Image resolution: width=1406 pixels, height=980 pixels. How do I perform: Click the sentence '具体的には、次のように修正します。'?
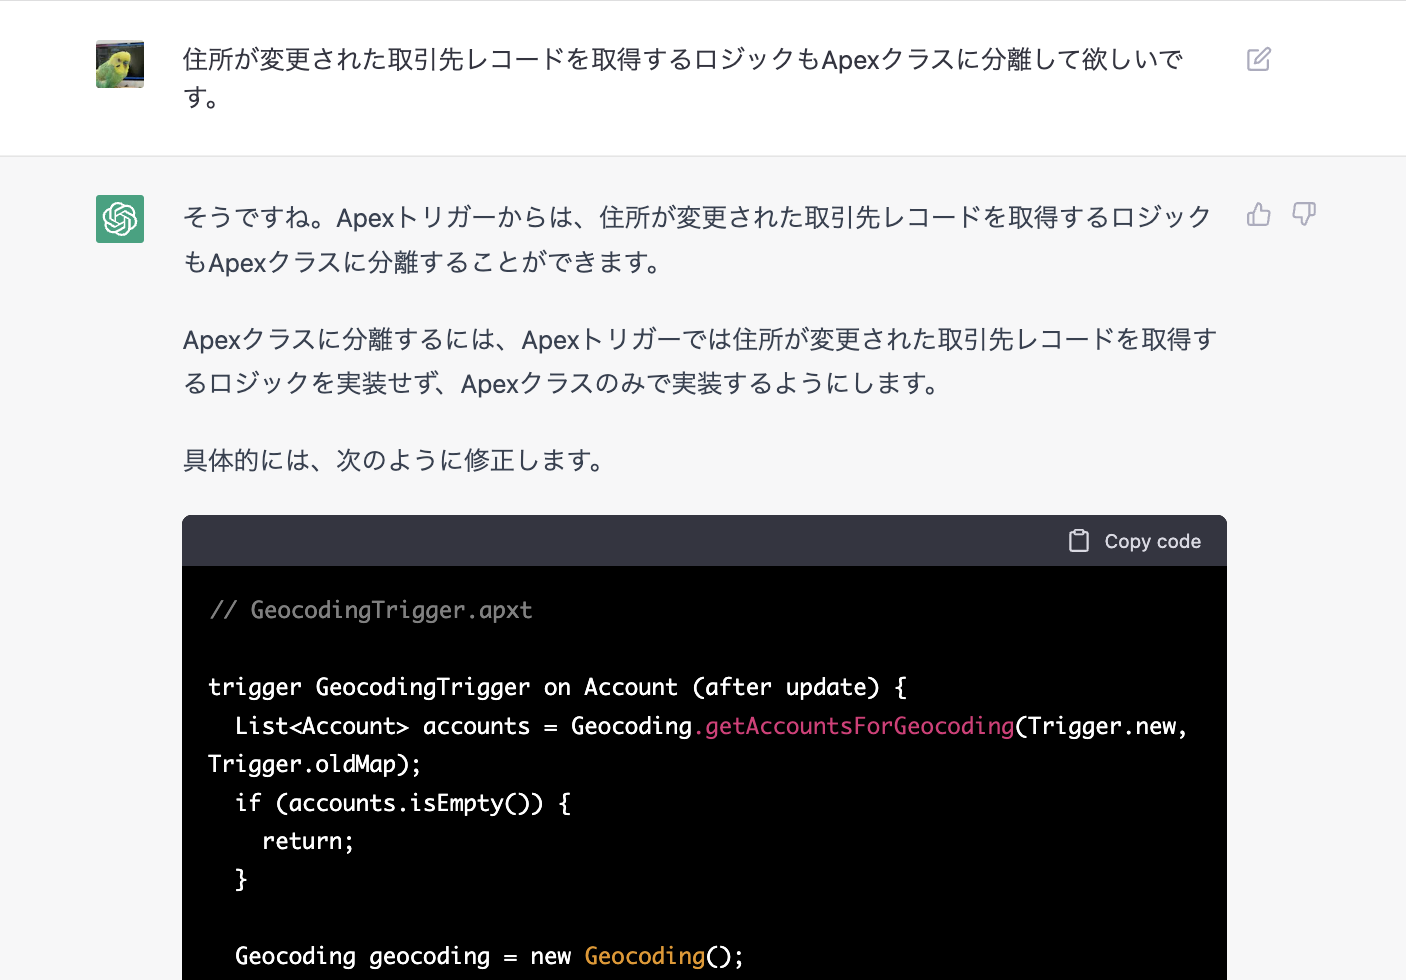395,460
